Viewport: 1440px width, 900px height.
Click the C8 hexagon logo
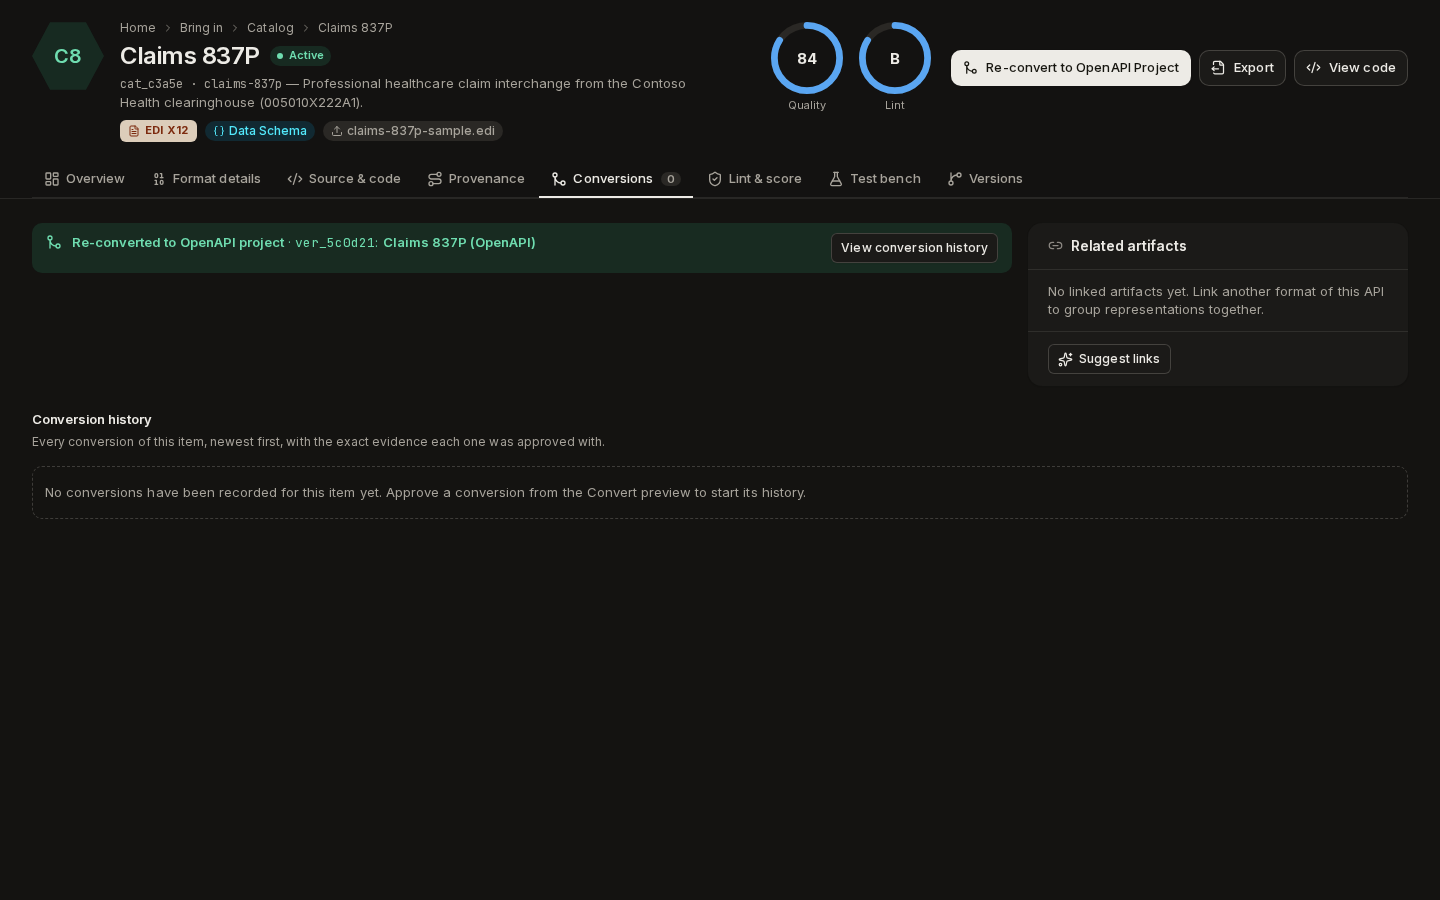[68, 56]
